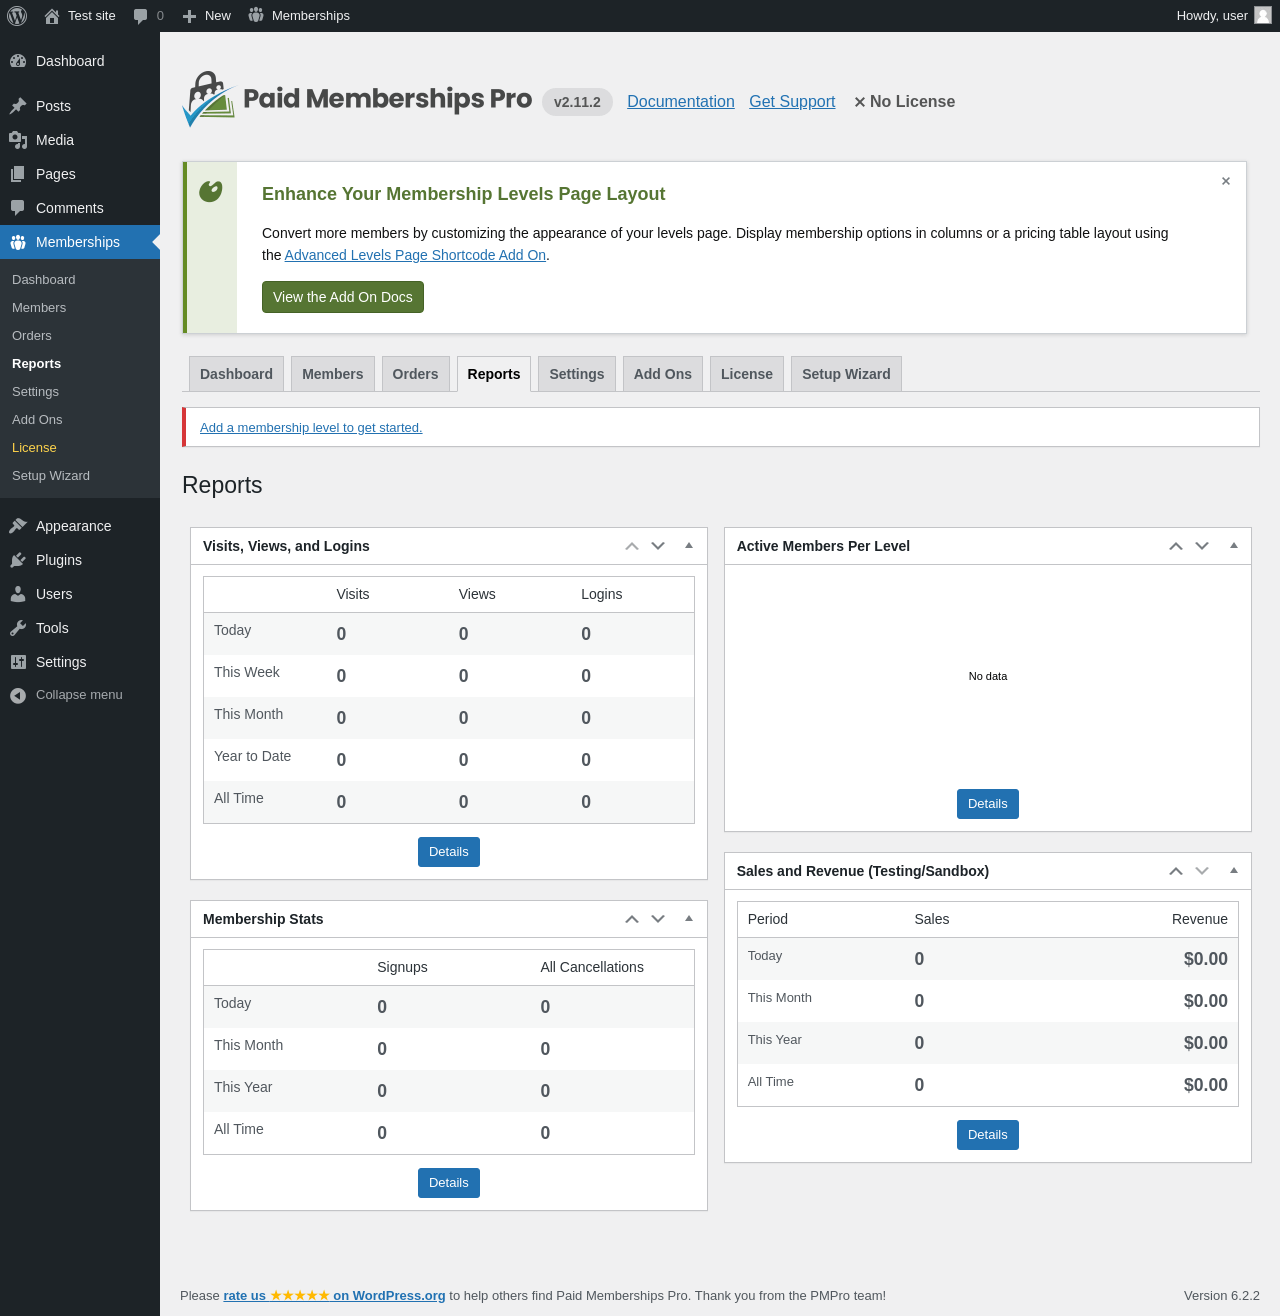Click the WordPress logo in admin bar
The width and height of the screenshot is (1280, 1316).
coord(17,16)
